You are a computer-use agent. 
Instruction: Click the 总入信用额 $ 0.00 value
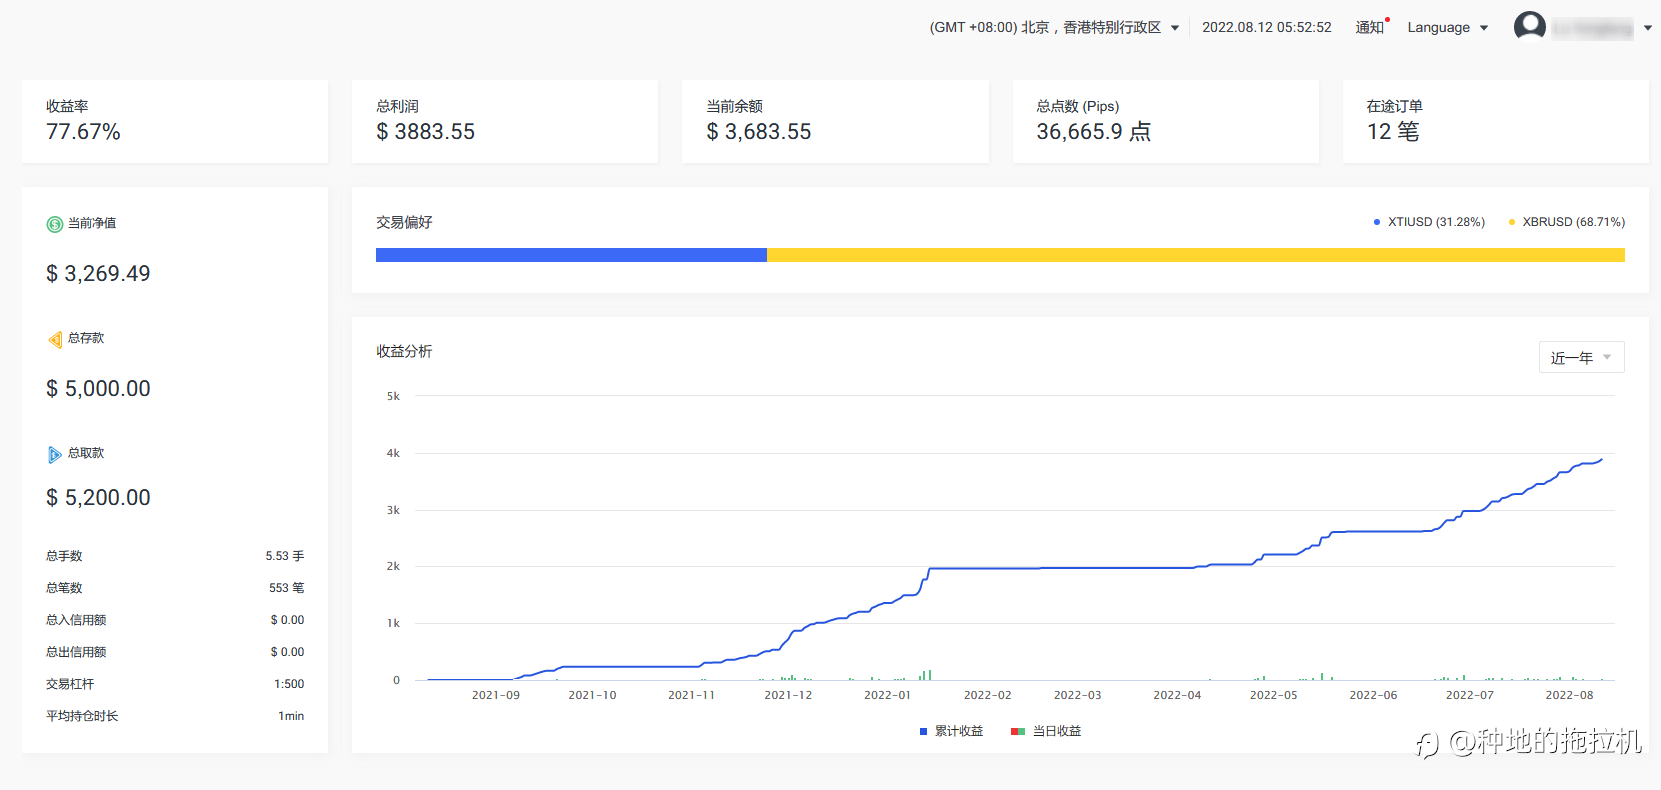point(287,620)
